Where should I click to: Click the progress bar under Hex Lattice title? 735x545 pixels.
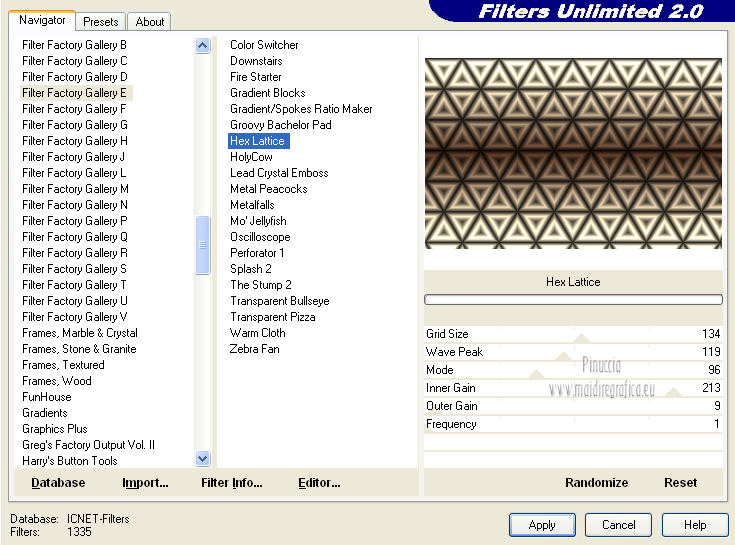(573, 299)
